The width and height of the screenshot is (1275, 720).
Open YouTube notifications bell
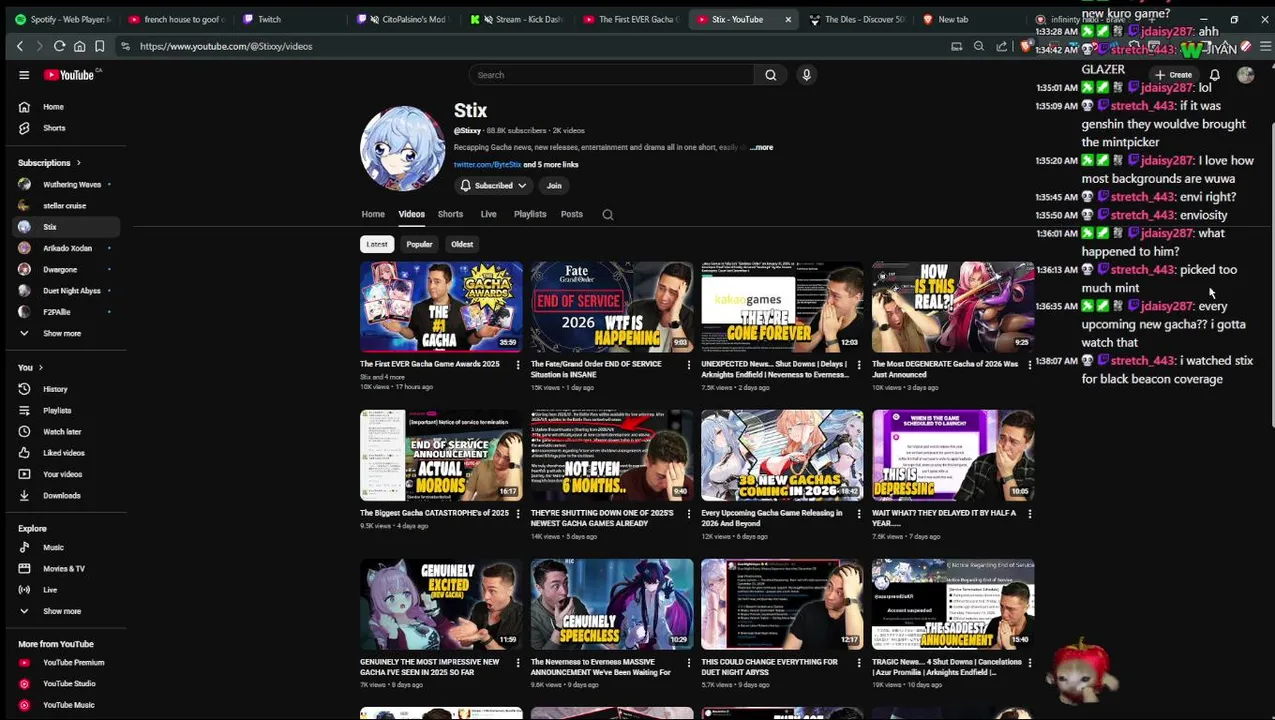point(1214,75)
